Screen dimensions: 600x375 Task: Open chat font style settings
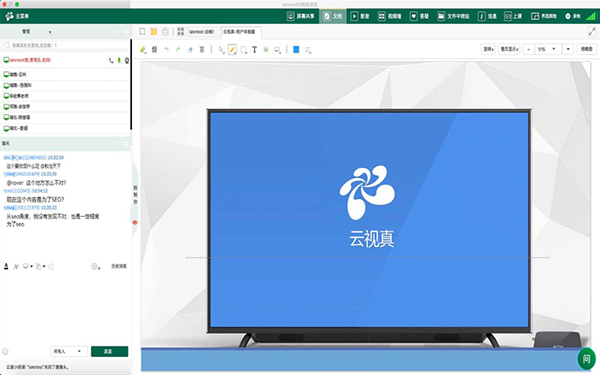pyautogui.click(x=16, y=266)
